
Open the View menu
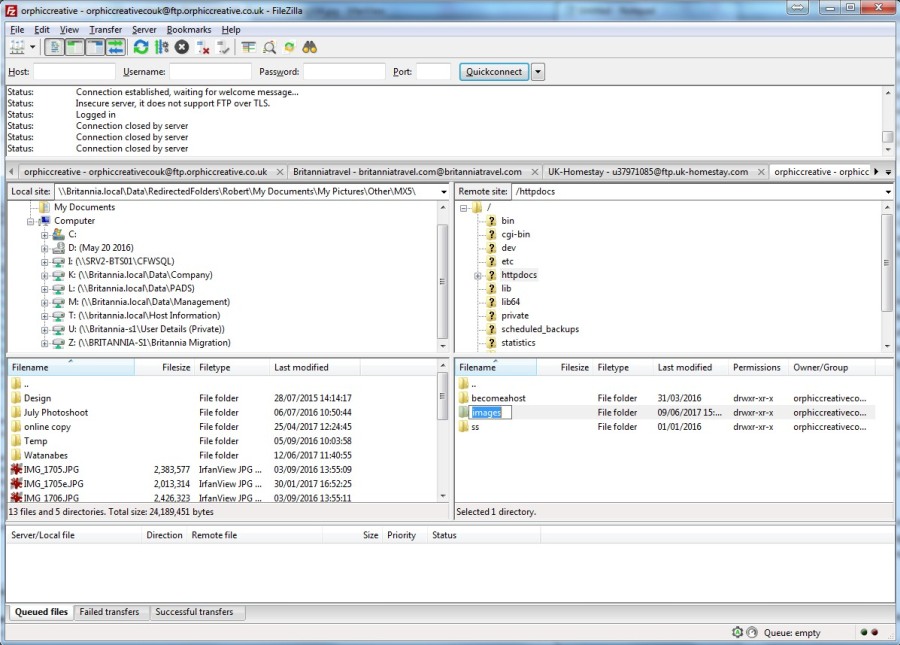[x=69, y=30]
